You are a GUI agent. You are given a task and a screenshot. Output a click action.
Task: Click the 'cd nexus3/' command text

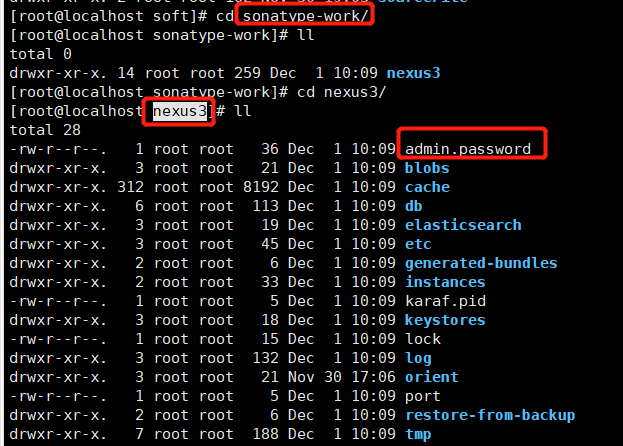[x=341, y=92]
